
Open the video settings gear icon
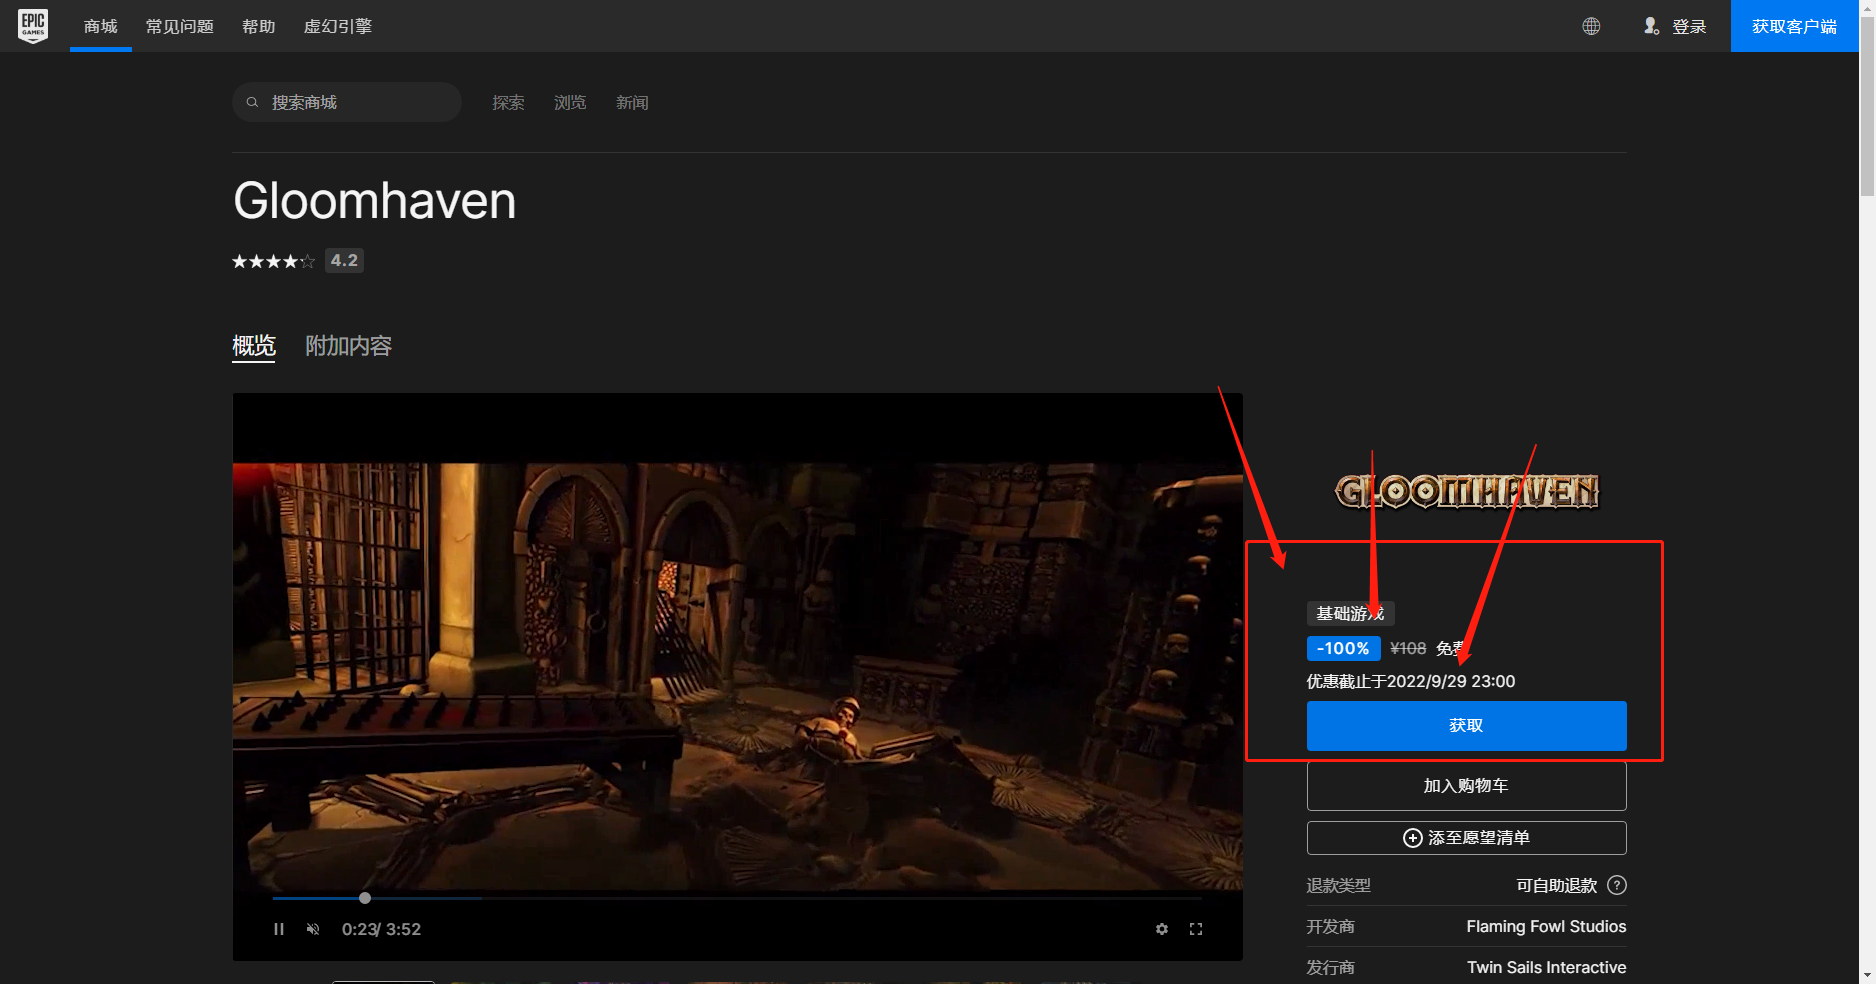coord(1161,929)
